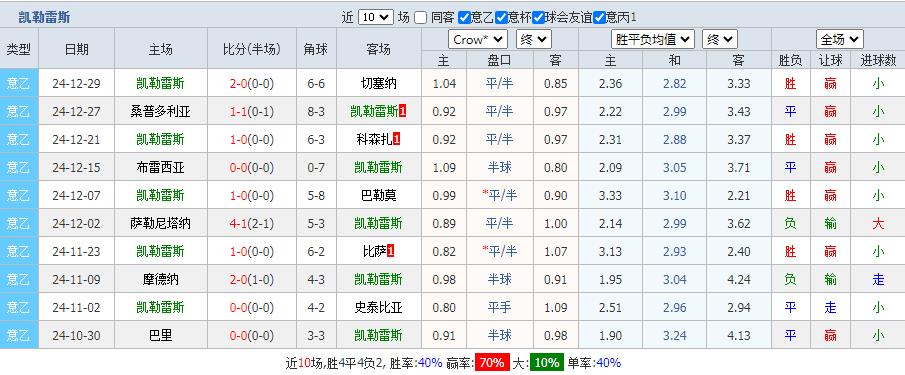The width and height of the screenshot is (905, 375).
Task: Click away odds 4.24 in 摩德纳 row
Action: [x=739, y=279]
